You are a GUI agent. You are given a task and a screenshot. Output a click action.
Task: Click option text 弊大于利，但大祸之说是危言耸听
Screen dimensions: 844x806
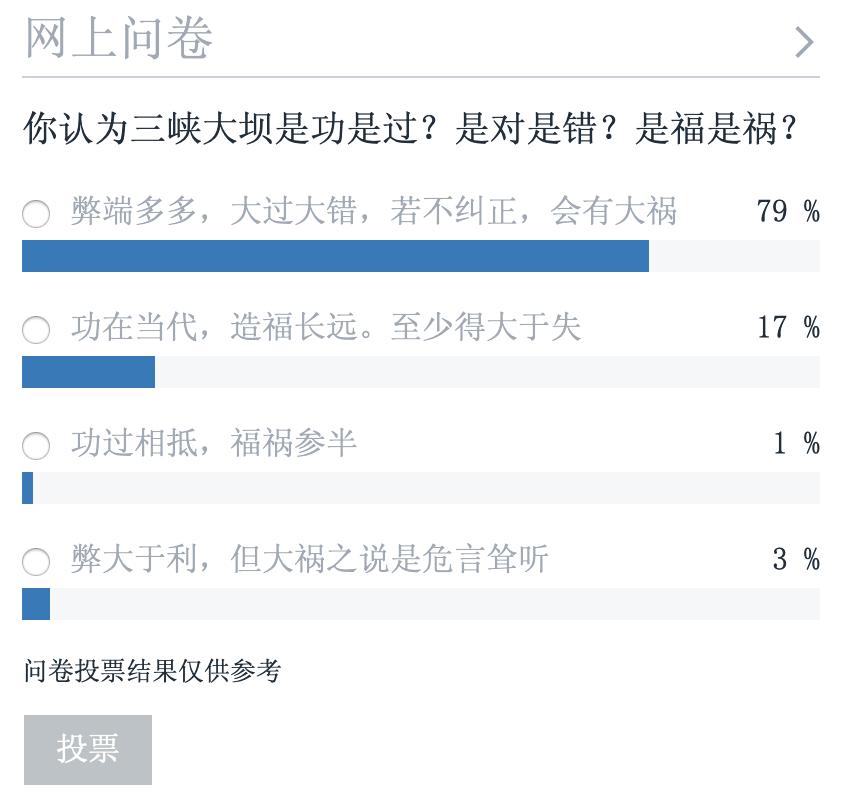(x=310, y=560)
